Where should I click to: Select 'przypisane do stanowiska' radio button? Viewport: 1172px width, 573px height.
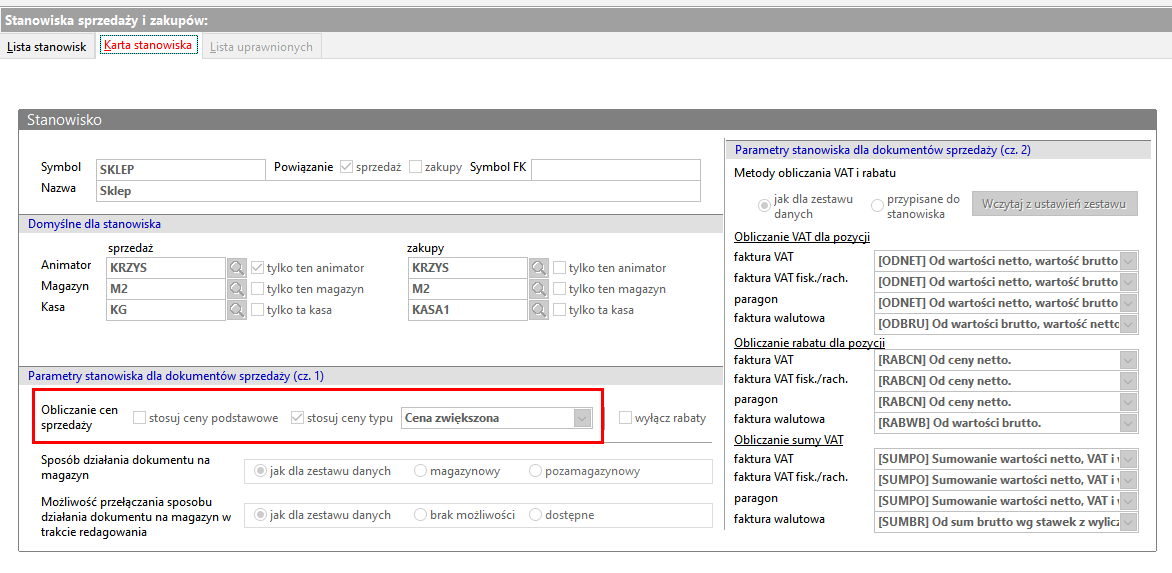[x=877, y=205]
